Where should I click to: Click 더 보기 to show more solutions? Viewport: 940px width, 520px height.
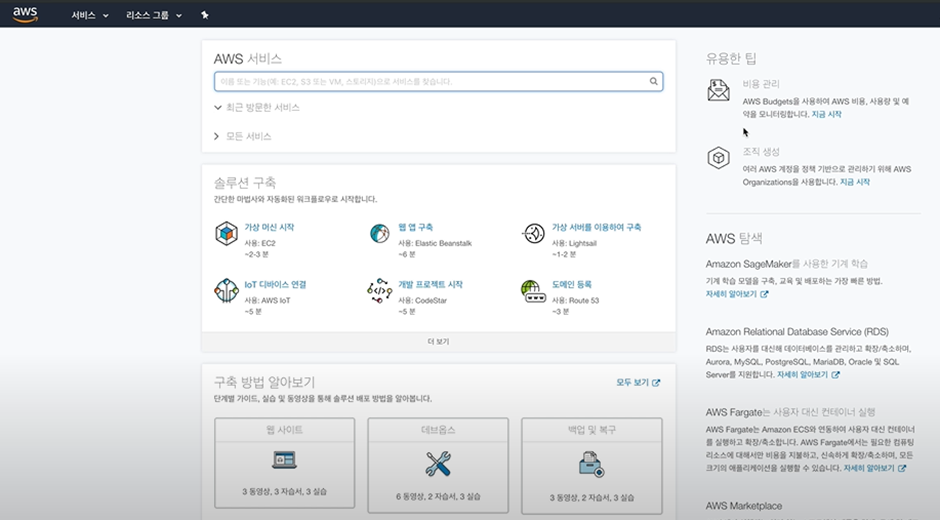[438, 341]
